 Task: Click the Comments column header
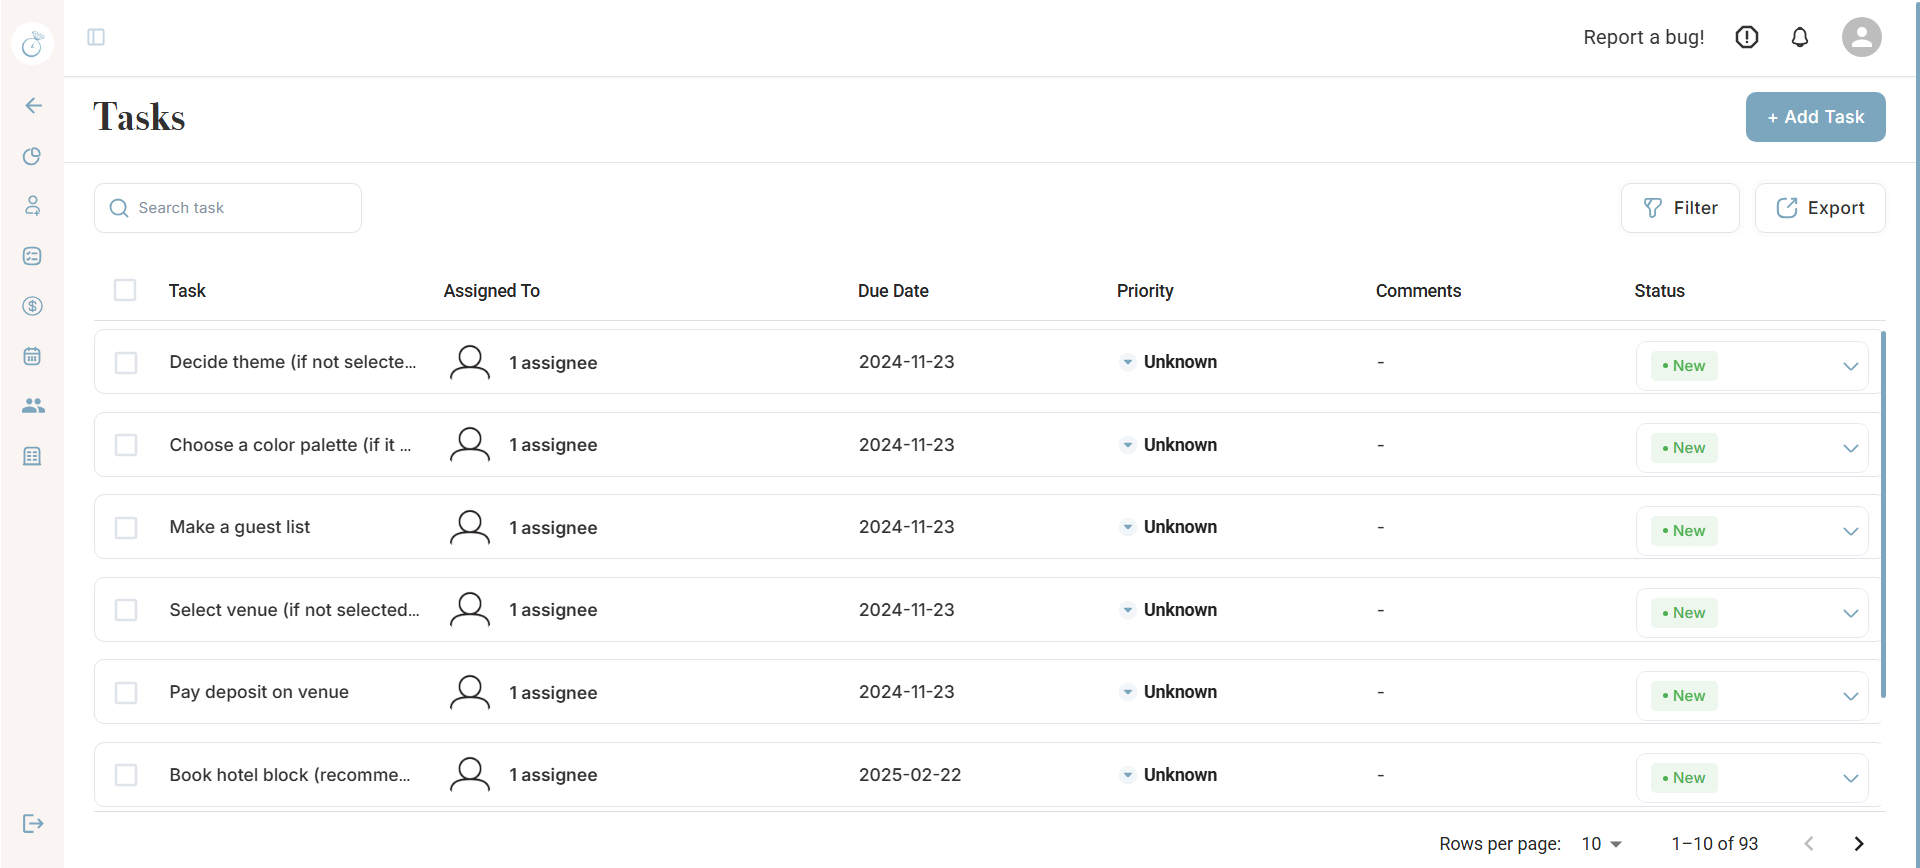pyautogui.click(x=1418, y=291)
